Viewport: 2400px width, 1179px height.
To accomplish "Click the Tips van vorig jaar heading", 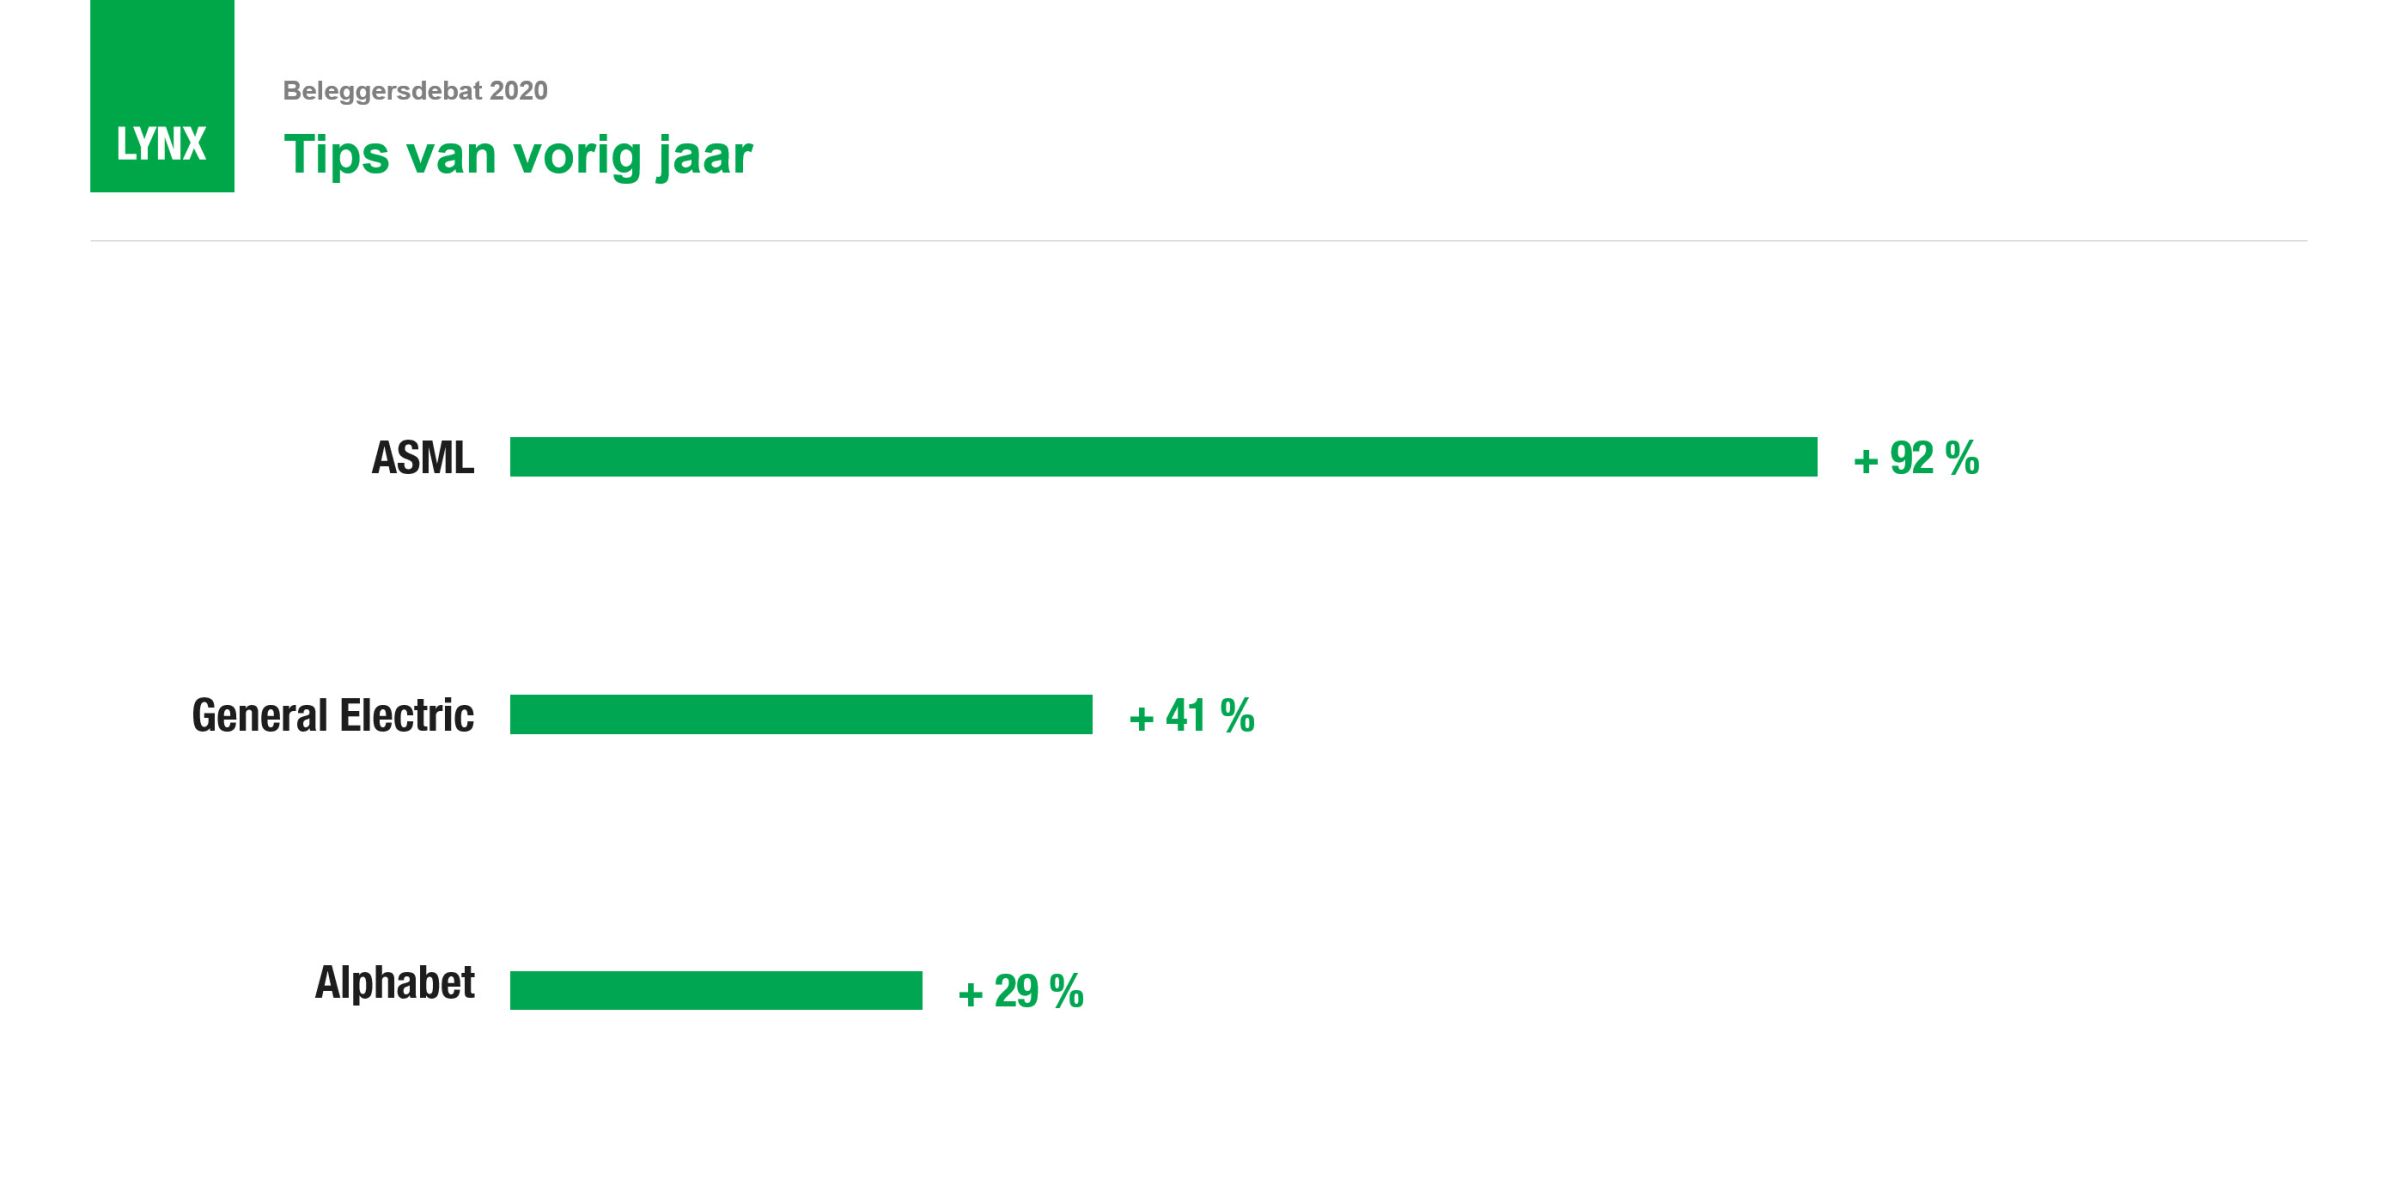I will [x=518, y=156].
